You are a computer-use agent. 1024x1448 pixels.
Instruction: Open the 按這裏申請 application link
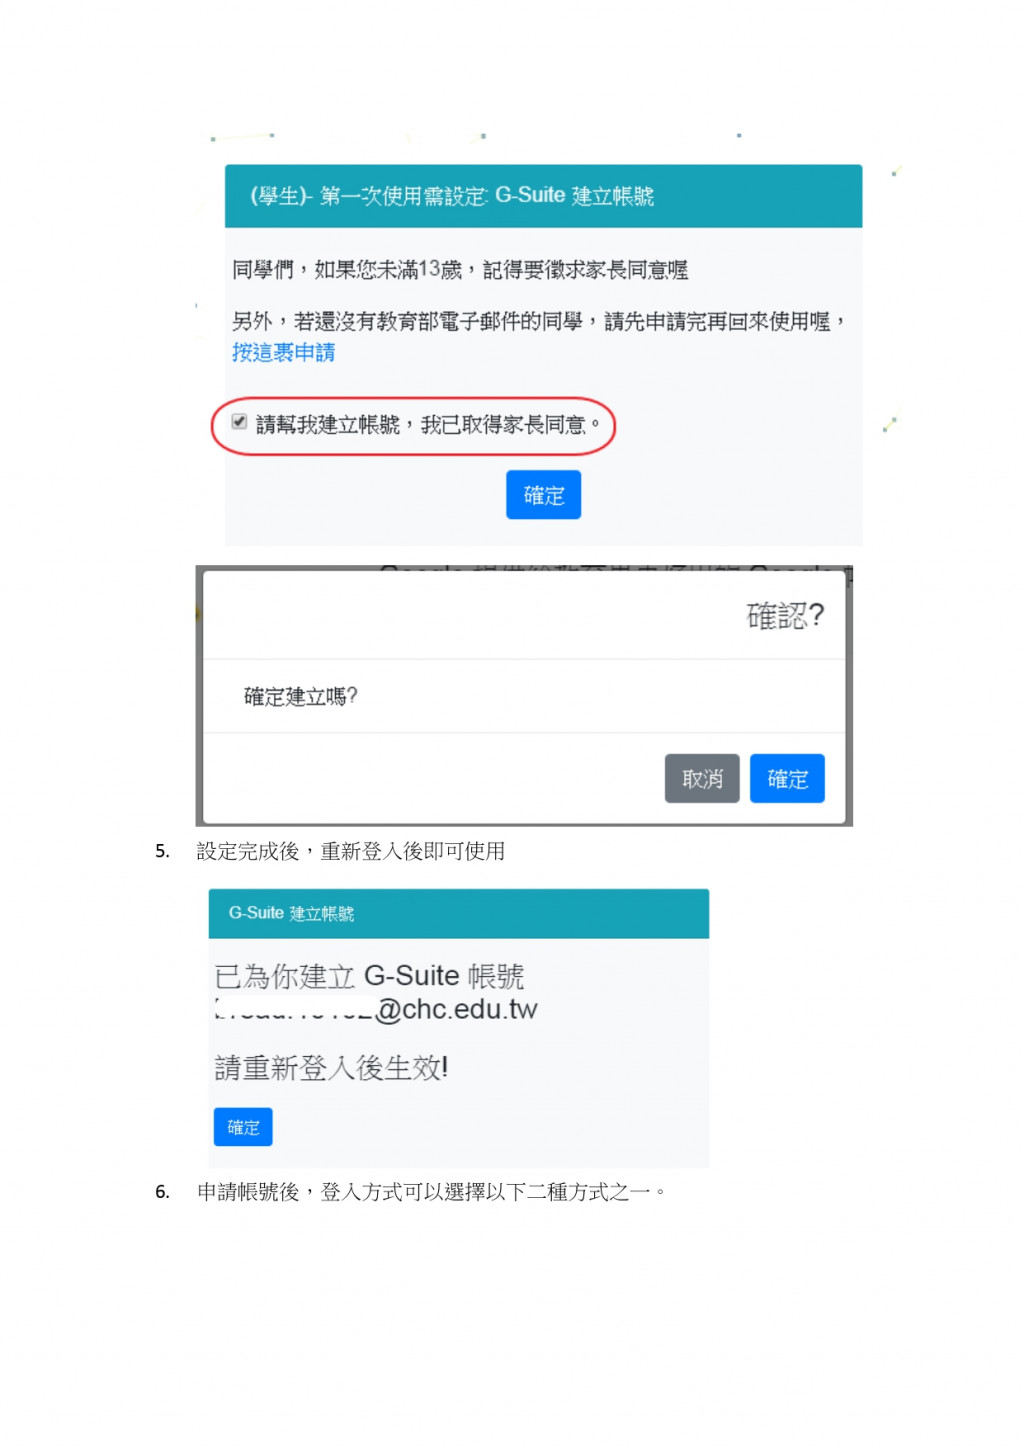coord(284,352)
